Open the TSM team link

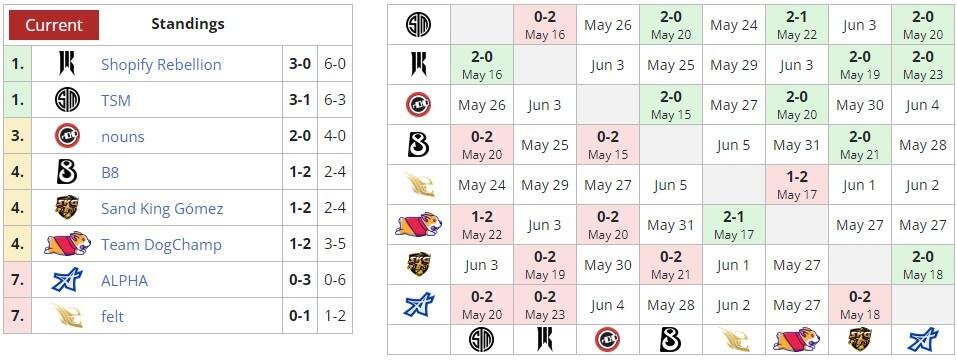(x=116, y=100)
